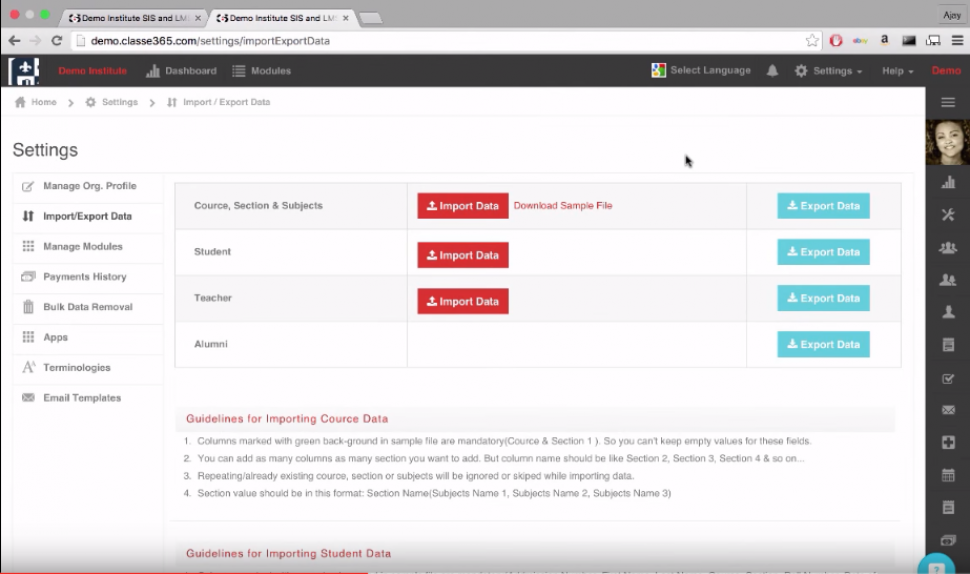Screen dimensions: 970x574
Task: Open the Modules menu
Action: 261,71
